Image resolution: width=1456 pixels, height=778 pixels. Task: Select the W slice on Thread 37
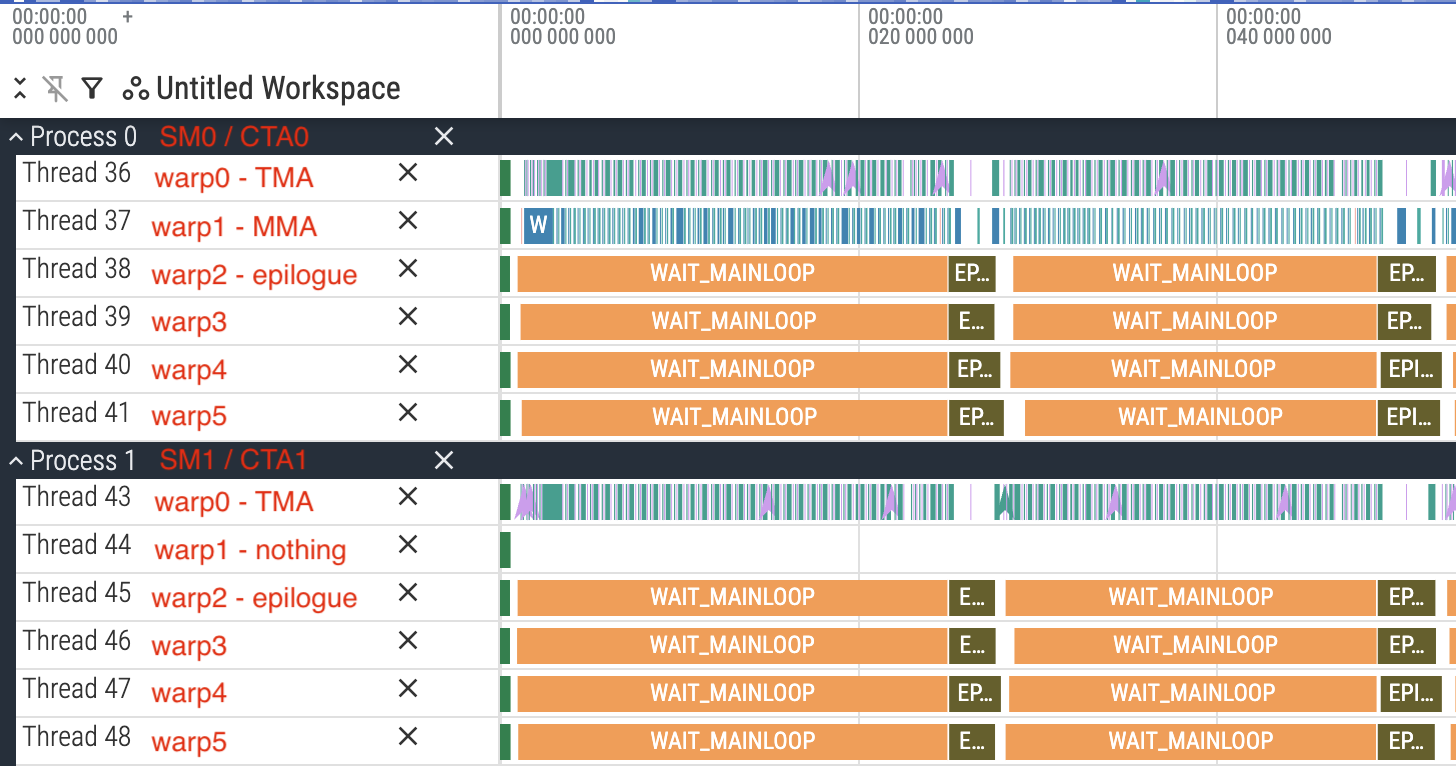click(538, 226)
